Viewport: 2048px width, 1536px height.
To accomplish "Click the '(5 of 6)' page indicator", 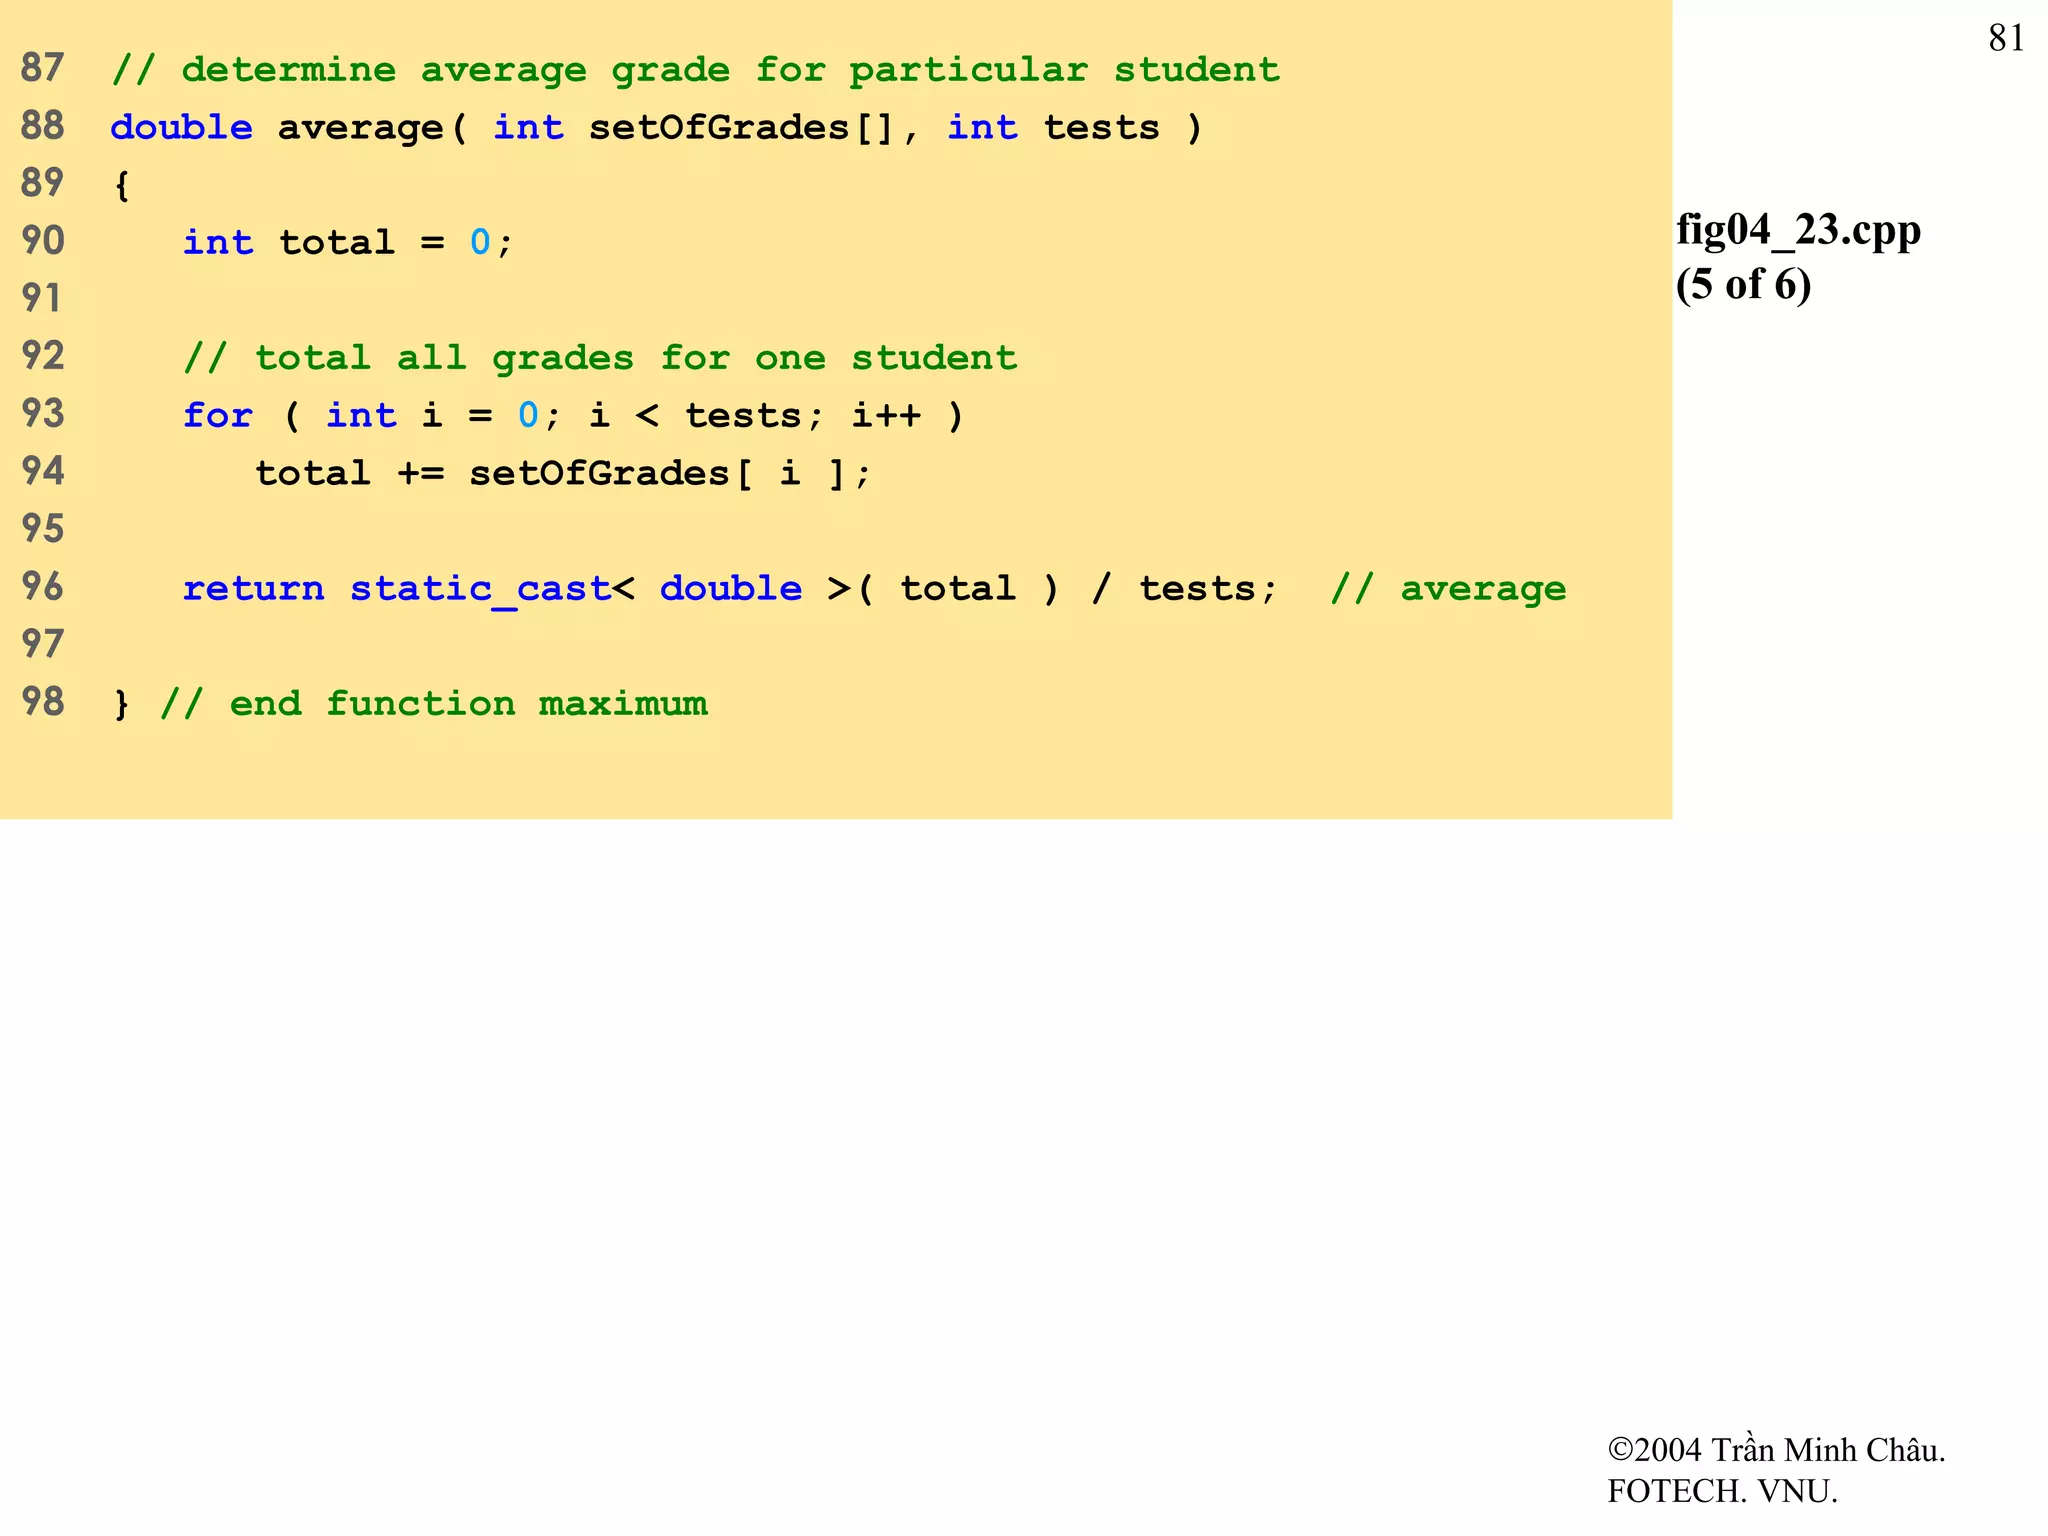I will point(1743,285).
